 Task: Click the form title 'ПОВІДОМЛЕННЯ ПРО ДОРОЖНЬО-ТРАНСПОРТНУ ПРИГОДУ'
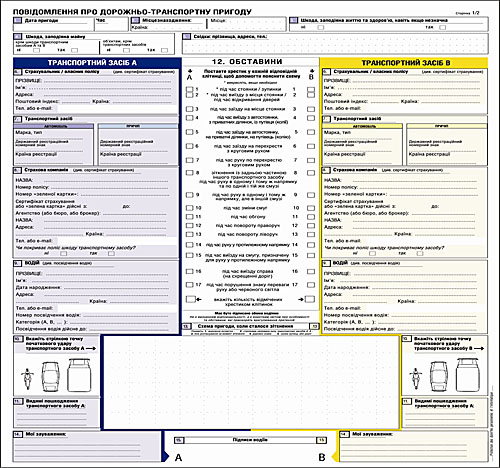tap(132, 12)
